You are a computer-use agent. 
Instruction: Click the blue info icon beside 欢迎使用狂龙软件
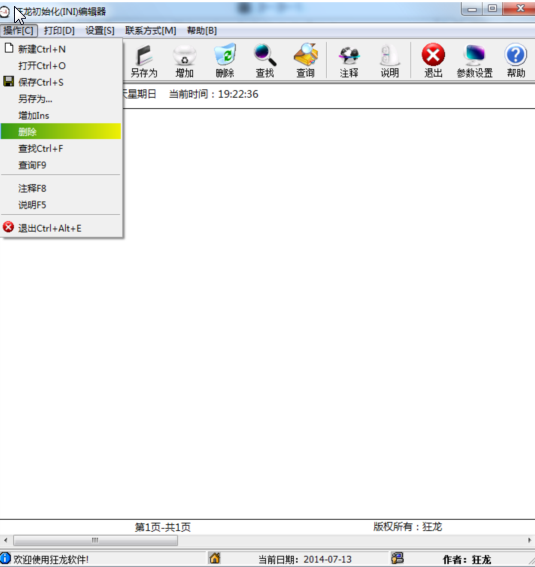tap(5, 558)
